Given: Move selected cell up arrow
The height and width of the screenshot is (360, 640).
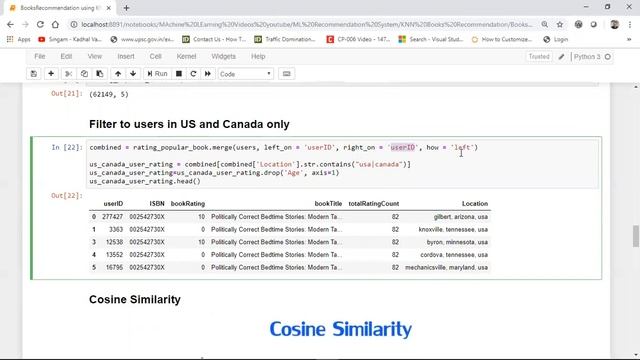Looking at the screenshot, I should tap(118, 74).
